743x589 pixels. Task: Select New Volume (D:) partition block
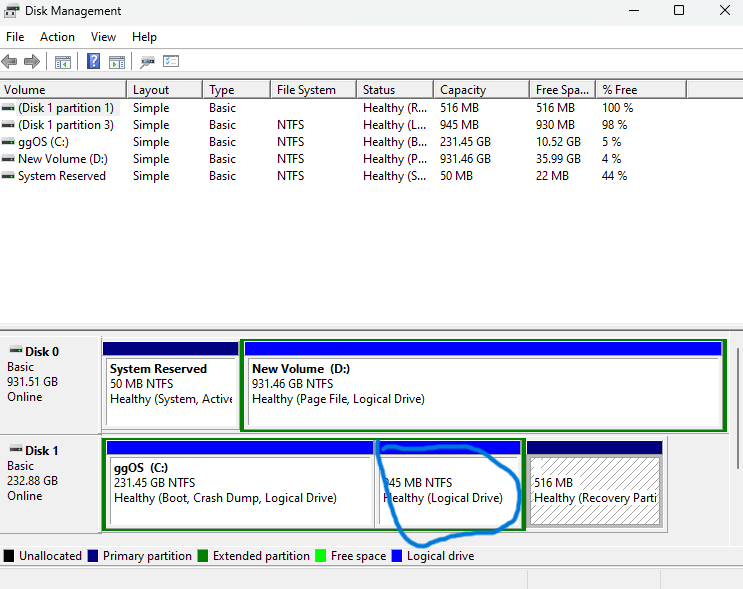point(483,385)
